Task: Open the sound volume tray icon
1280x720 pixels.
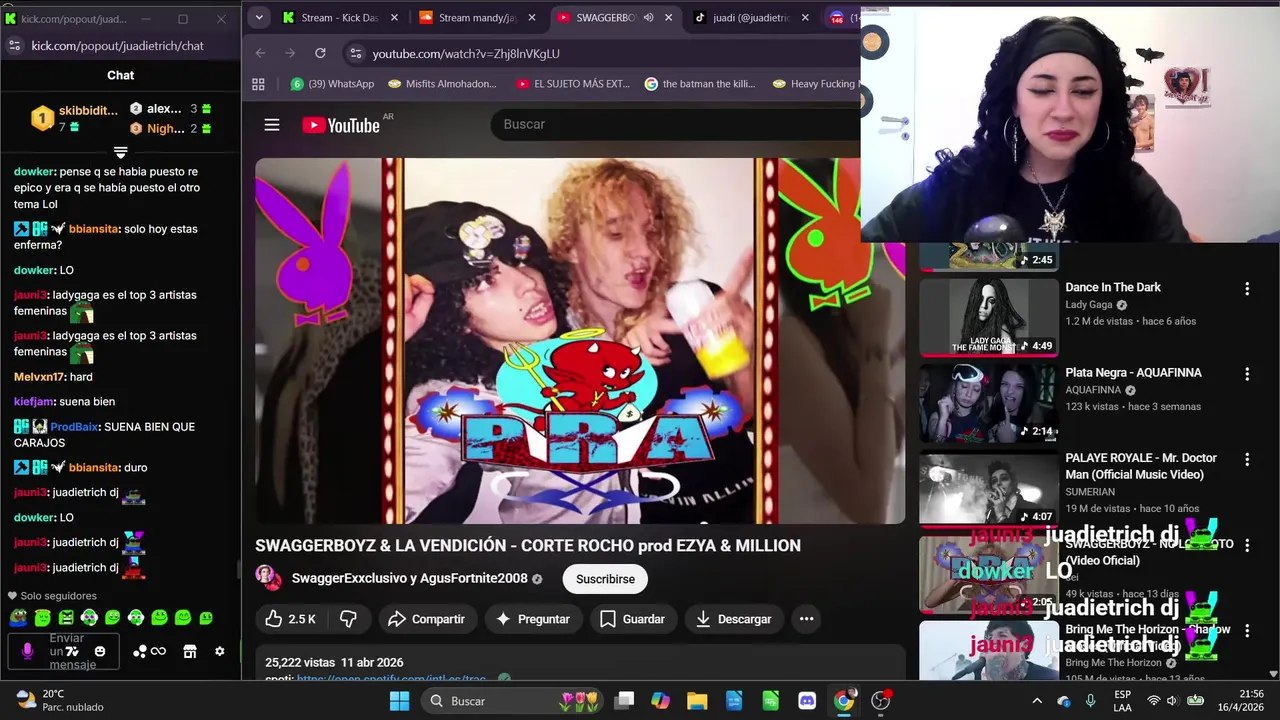Action: [1174, 700]
